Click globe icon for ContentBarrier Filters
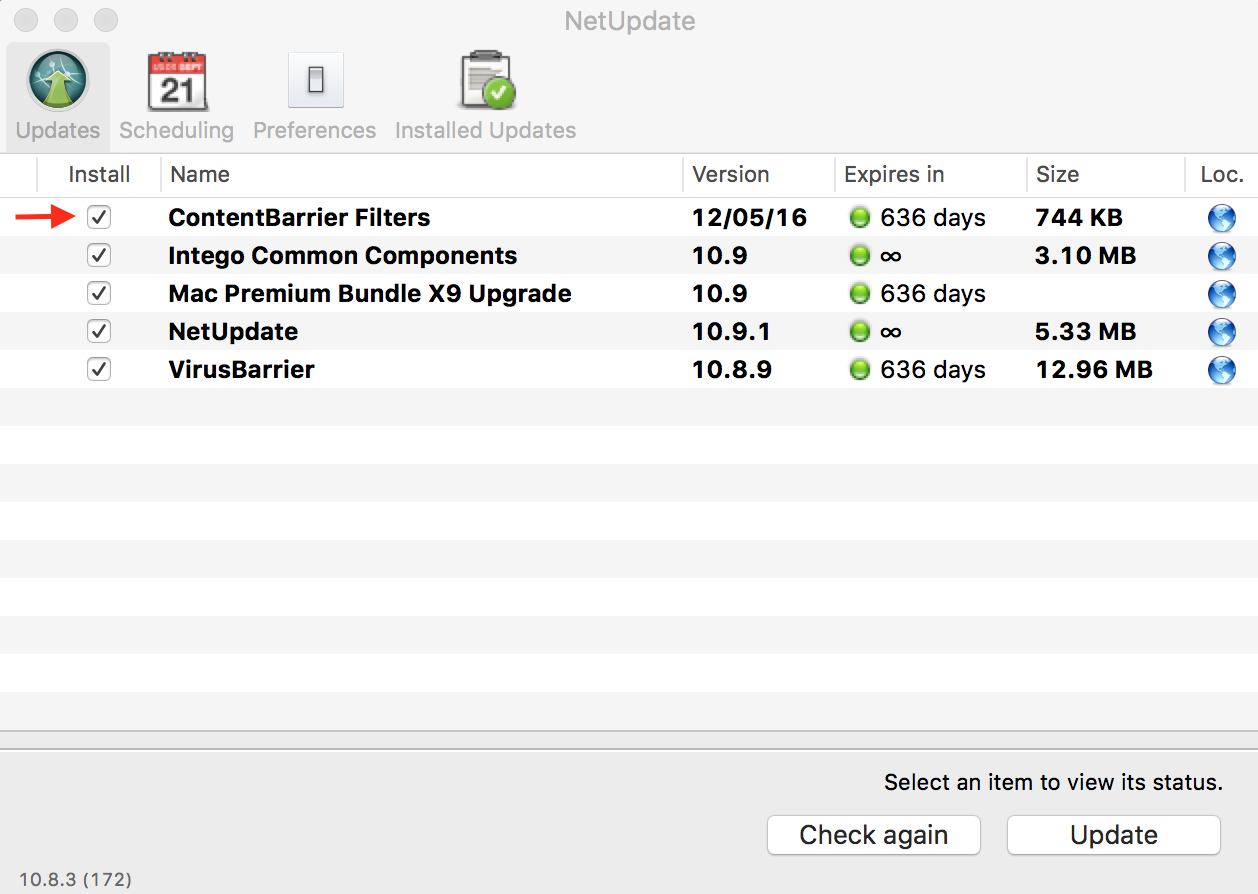The width and height of the screenshot is (1258, 894). click(x=1222, y=218)
